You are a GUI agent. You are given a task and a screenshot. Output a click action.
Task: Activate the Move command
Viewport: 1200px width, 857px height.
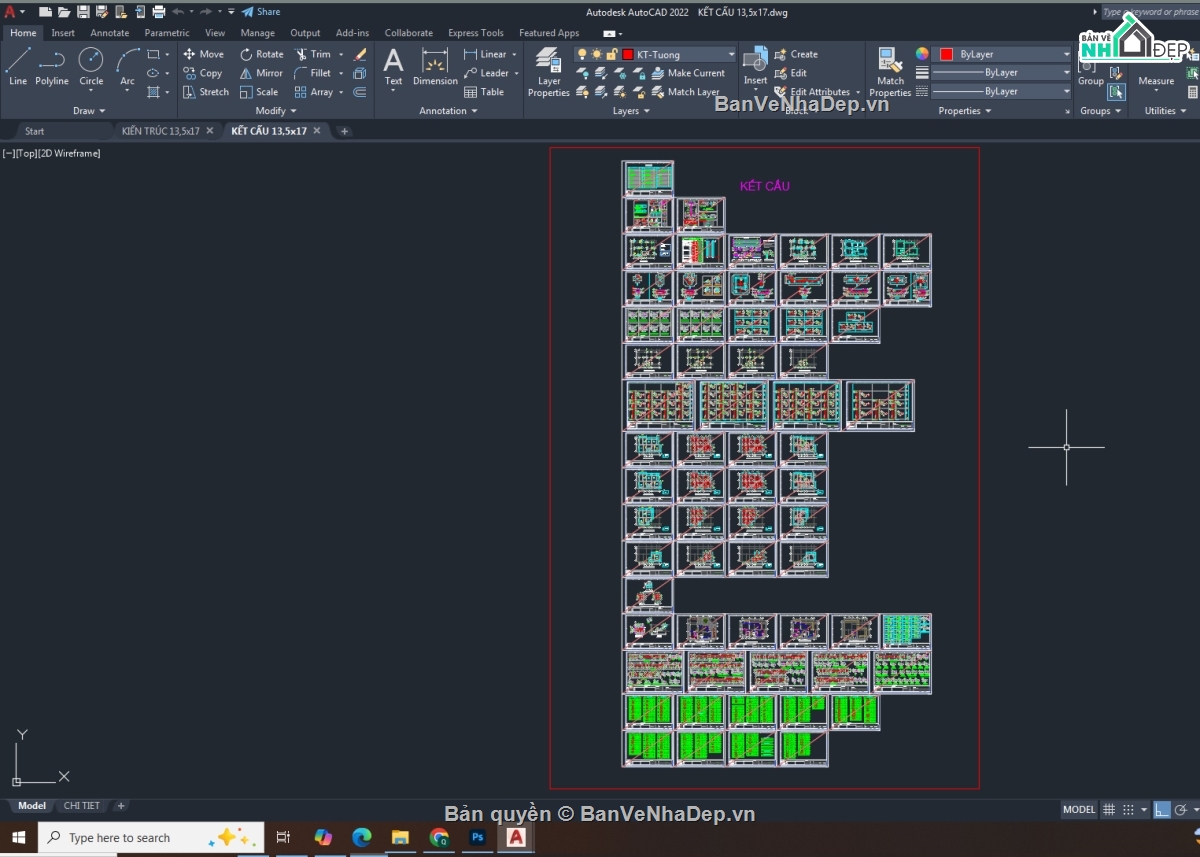coord(203,54)
